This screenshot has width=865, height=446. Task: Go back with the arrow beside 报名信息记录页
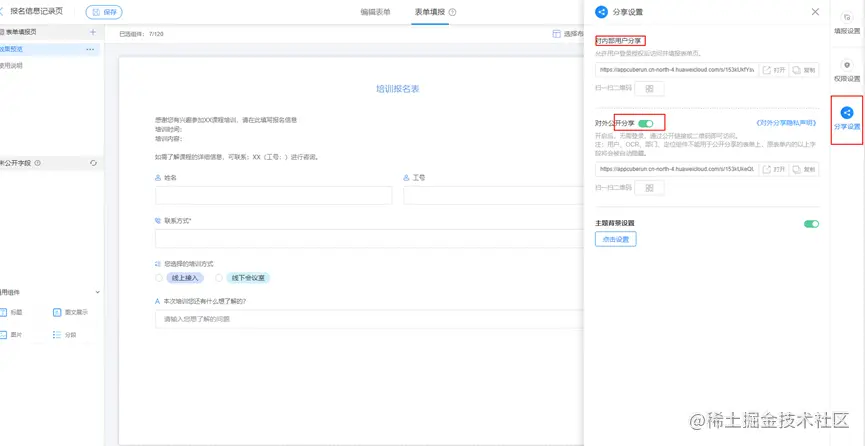2,12
